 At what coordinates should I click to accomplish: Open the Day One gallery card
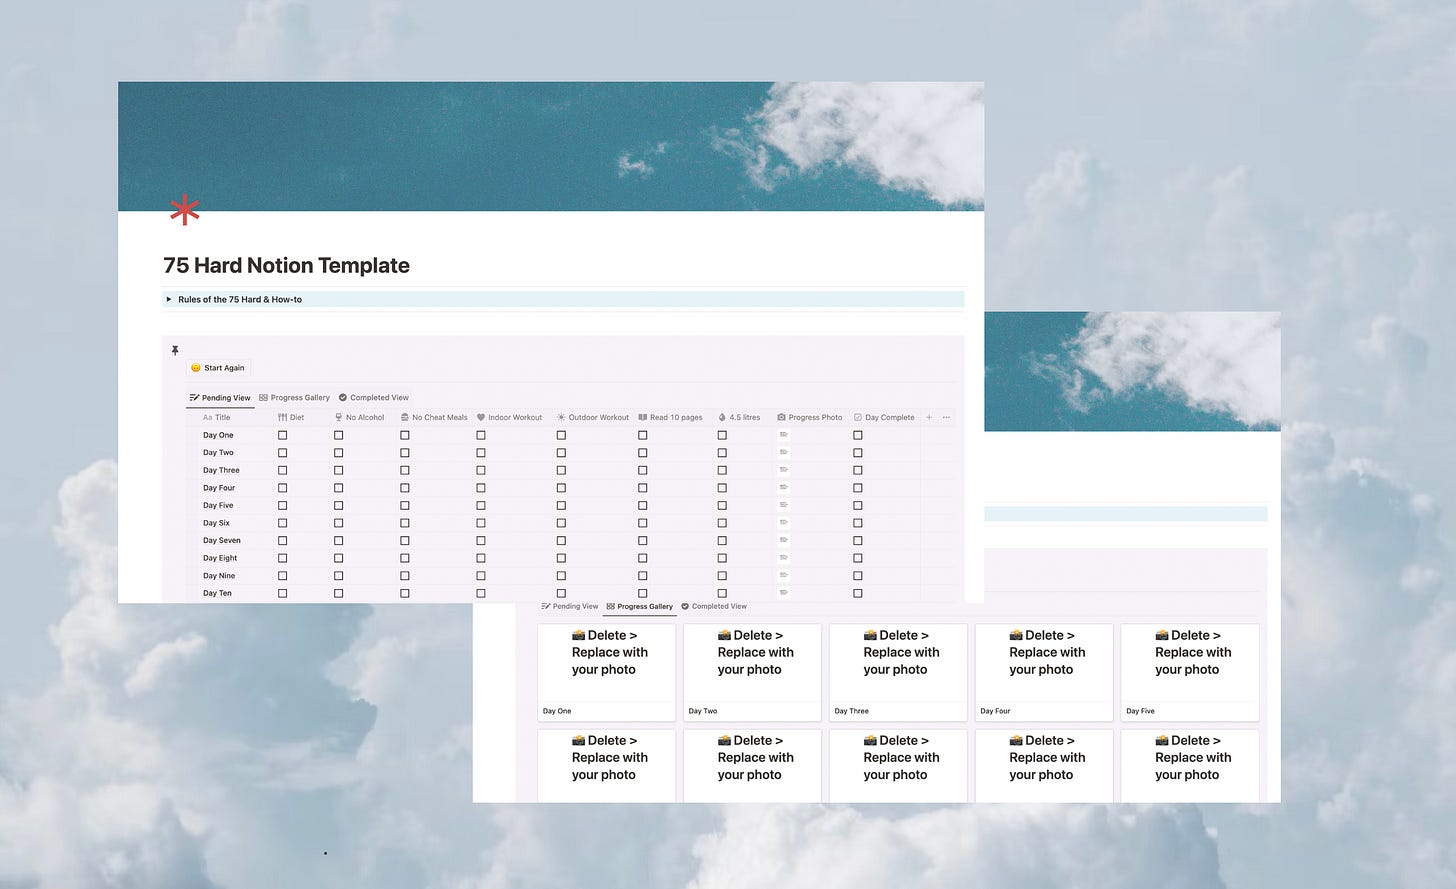click(x=607, y=672)
